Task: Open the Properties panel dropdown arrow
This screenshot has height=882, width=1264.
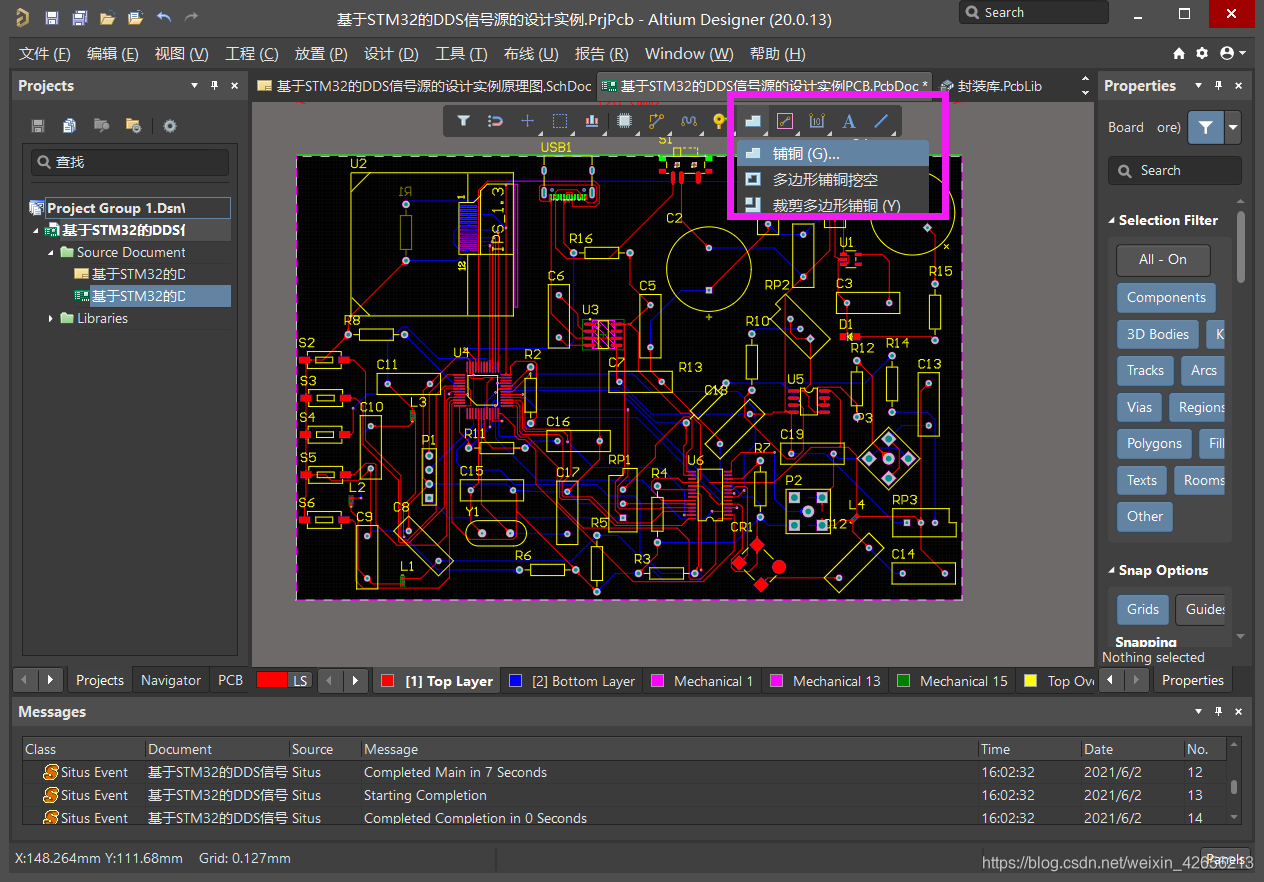Action: pyautogui.click(x=1196, y=86)
